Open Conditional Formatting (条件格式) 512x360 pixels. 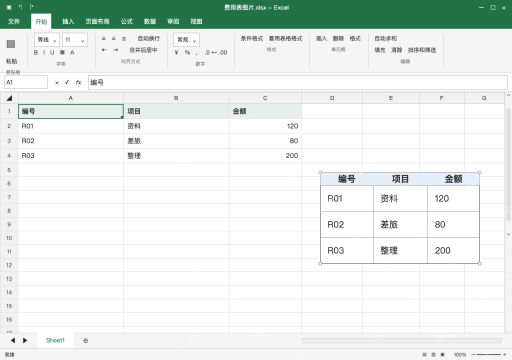pyautogui.click(x=252, y=39)
